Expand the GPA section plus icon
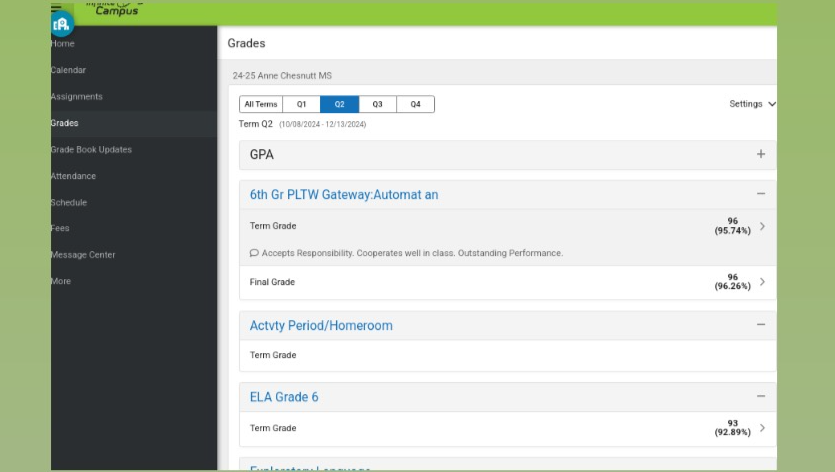Image resolution: width=835 pixels, height=472 pixels. [761, 155]
